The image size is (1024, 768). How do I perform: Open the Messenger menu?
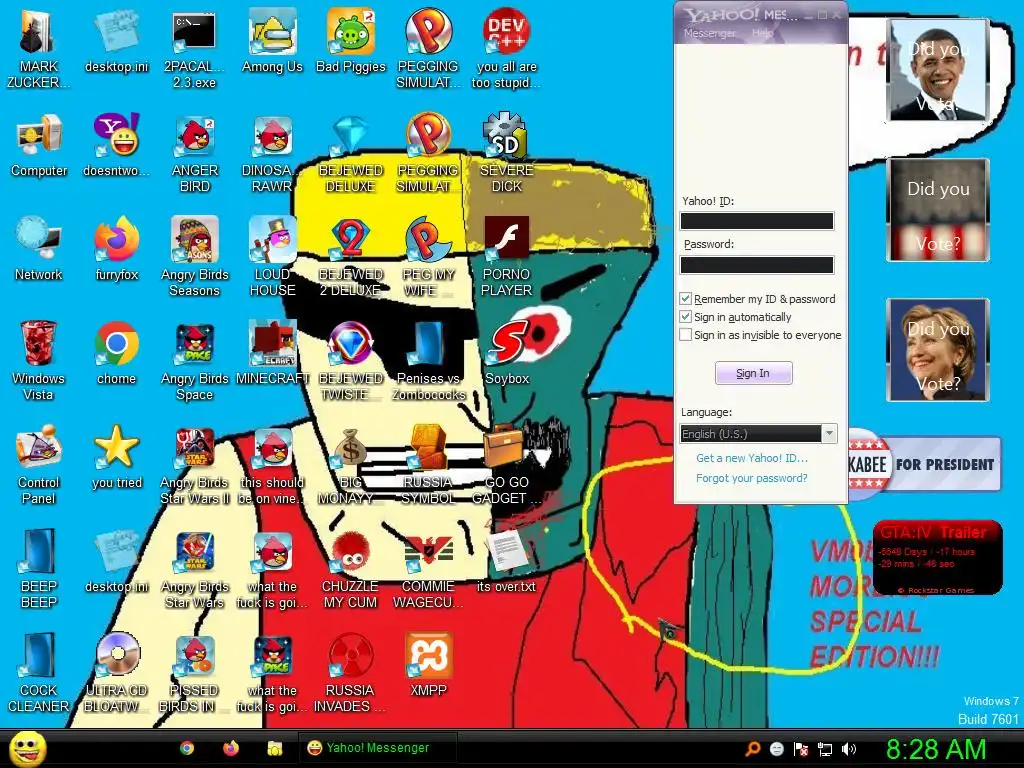click(x=709, y=33)
